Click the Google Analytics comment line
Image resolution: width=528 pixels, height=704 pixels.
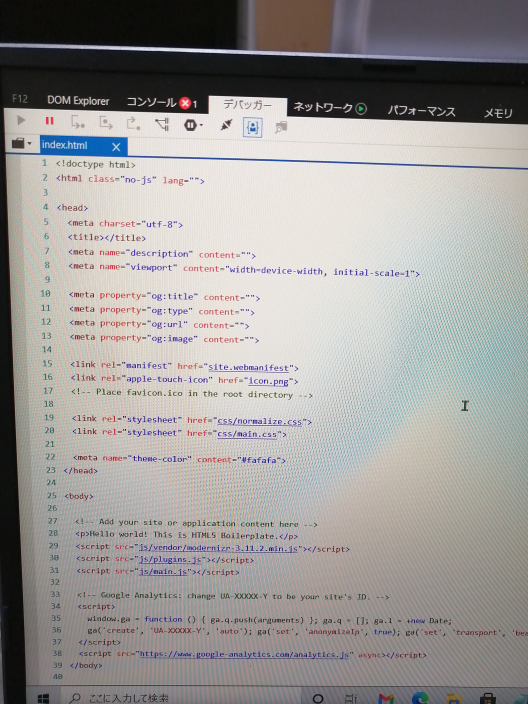(233, 596)
